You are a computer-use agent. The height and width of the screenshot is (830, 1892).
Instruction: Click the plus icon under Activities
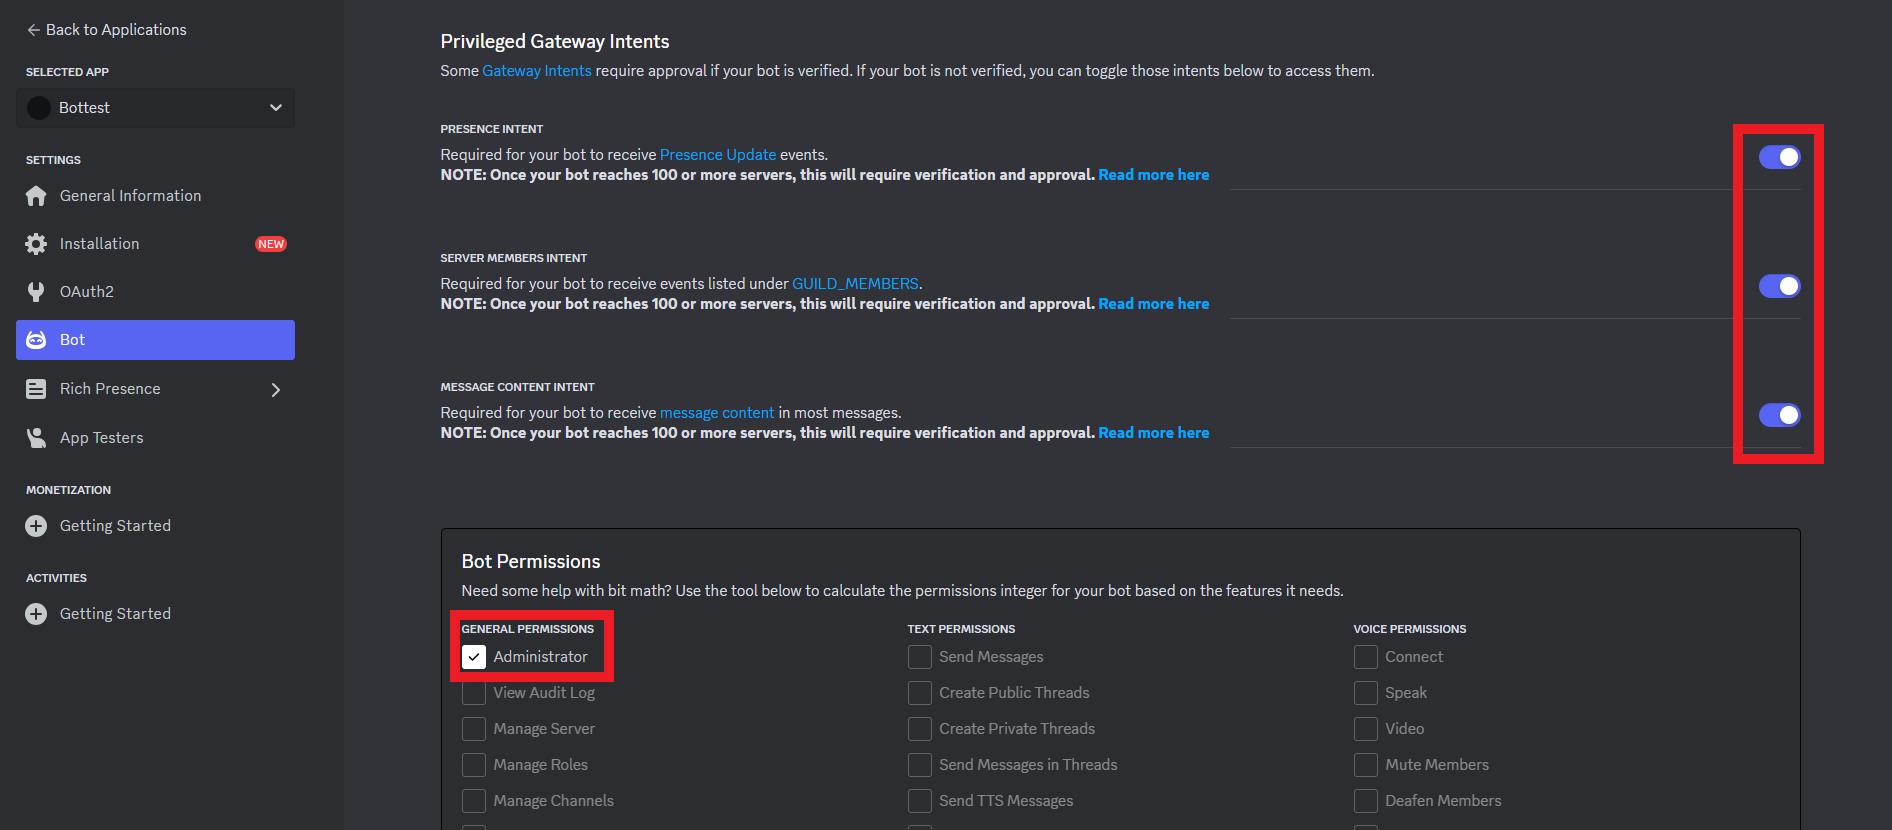coord(36,614)
